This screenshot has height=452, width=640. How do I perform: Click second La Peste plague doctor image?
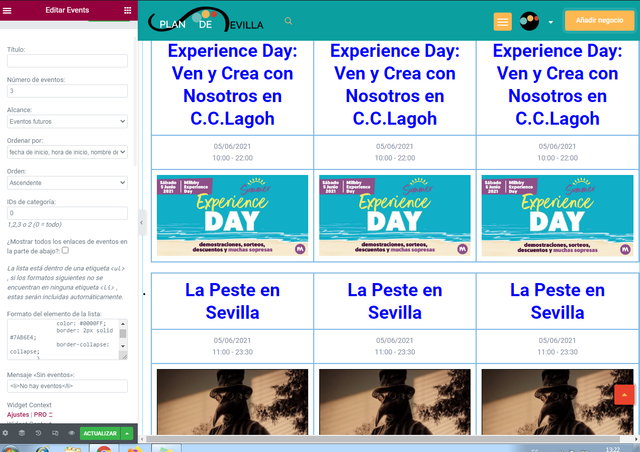(x=395, y=402)
